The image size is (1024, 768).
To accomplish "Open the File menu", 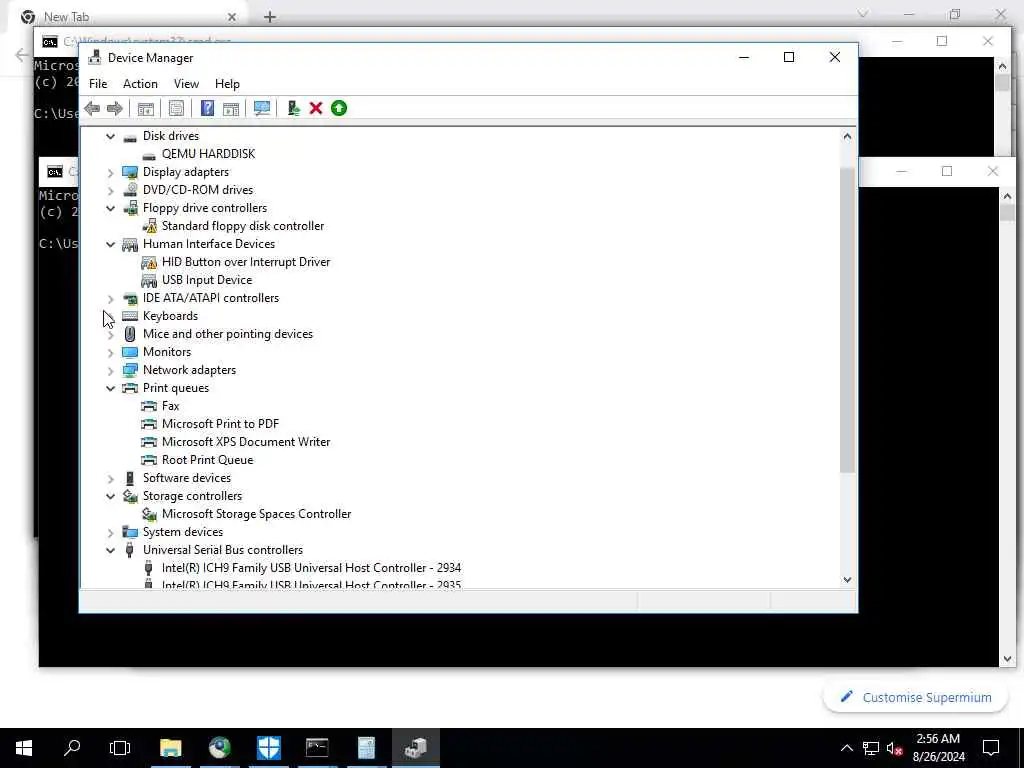I will tap(98, 84).
